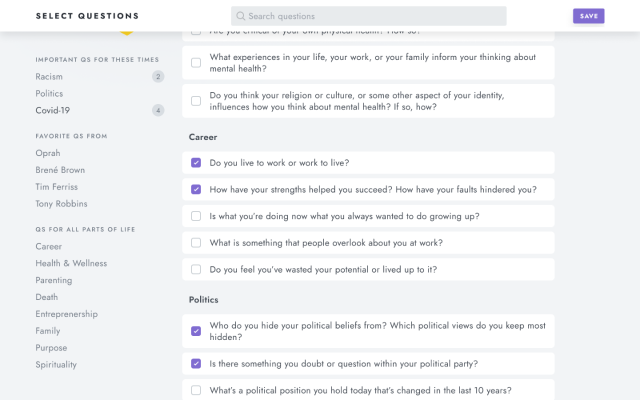
Task: Check the 'wasted your potential' question
Action: [x=196, y=270]
